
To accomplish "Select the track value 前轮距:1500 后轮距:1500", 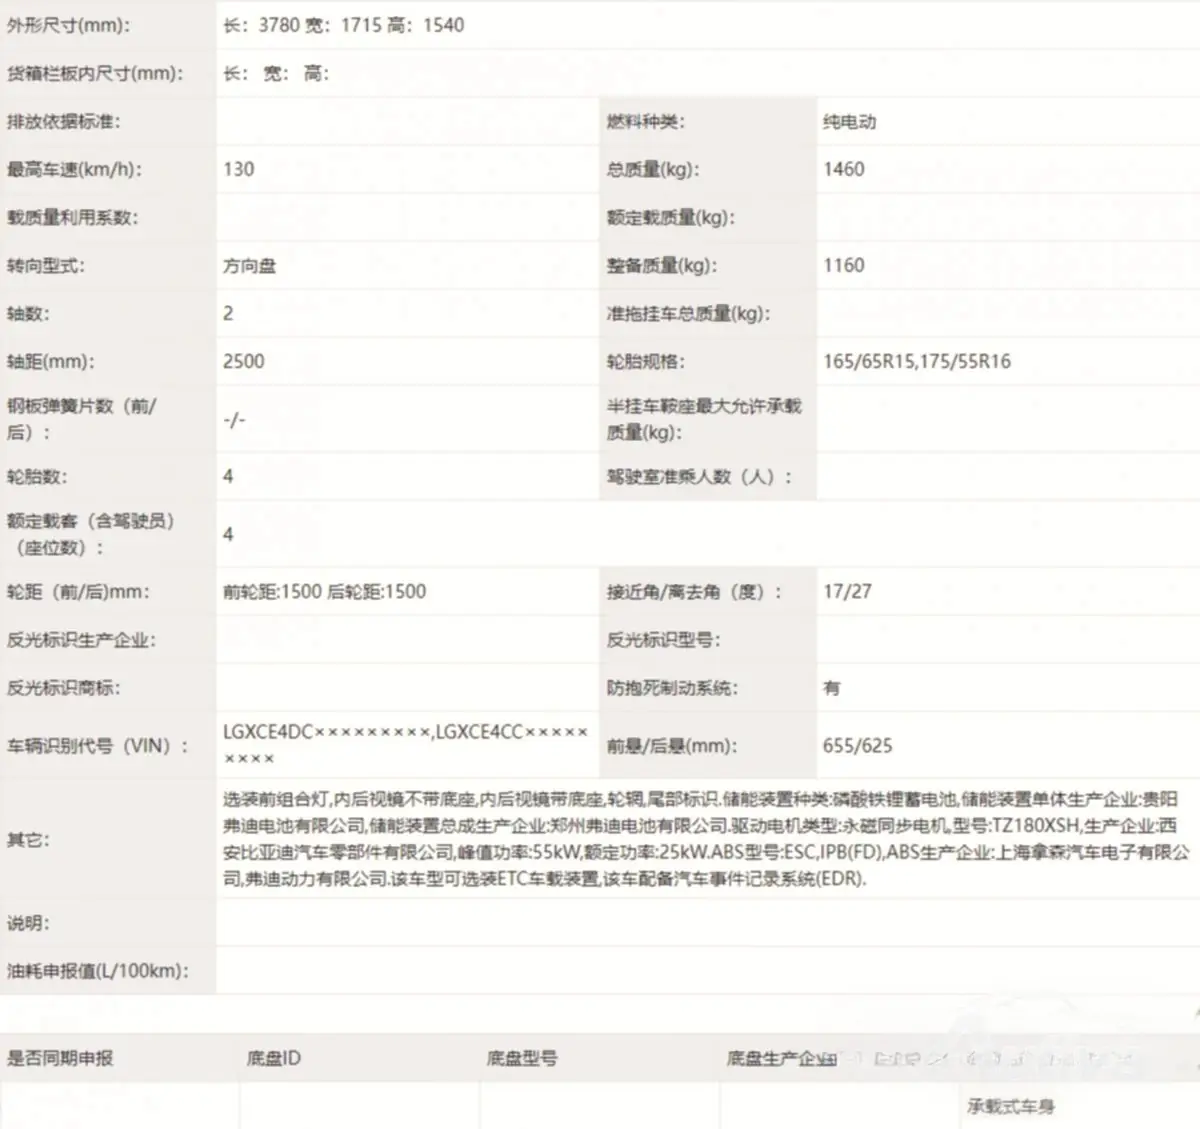I will (324, 591).
